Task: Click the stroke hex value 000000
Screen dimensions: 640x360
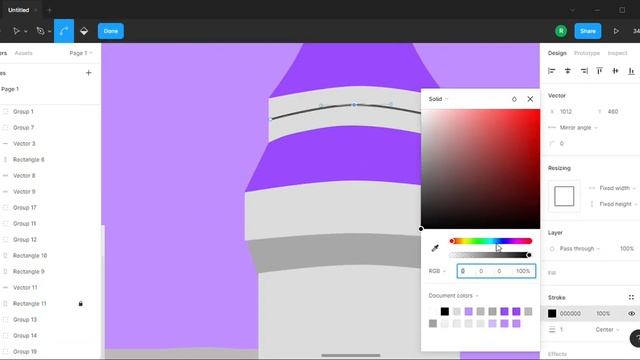Action: click(x=570, y=313)
